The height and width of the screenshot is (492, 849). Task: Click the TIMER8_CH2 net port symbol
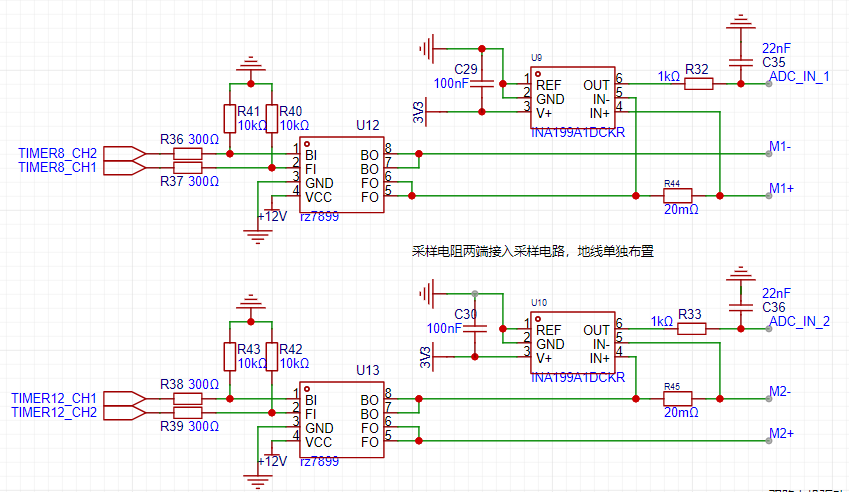[125, 154]
